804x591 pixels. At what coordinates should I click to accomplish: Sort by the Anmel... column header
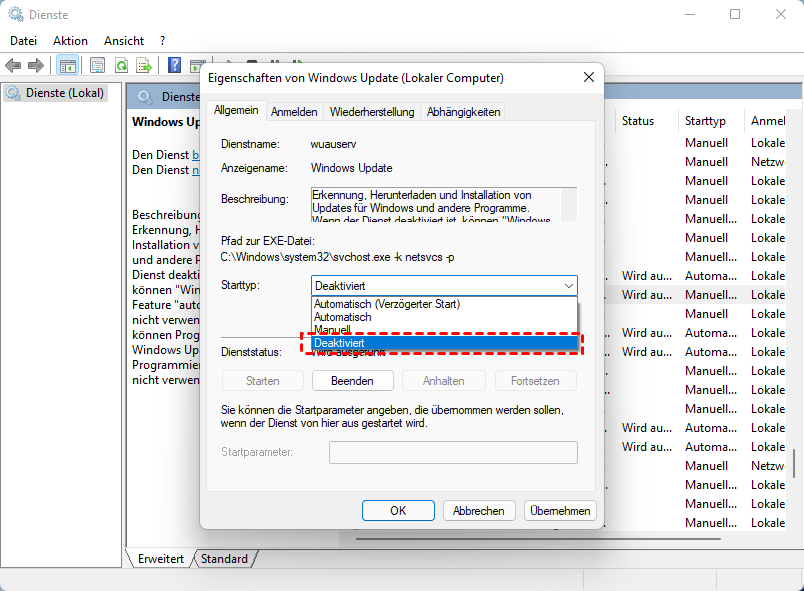[768, 121]
